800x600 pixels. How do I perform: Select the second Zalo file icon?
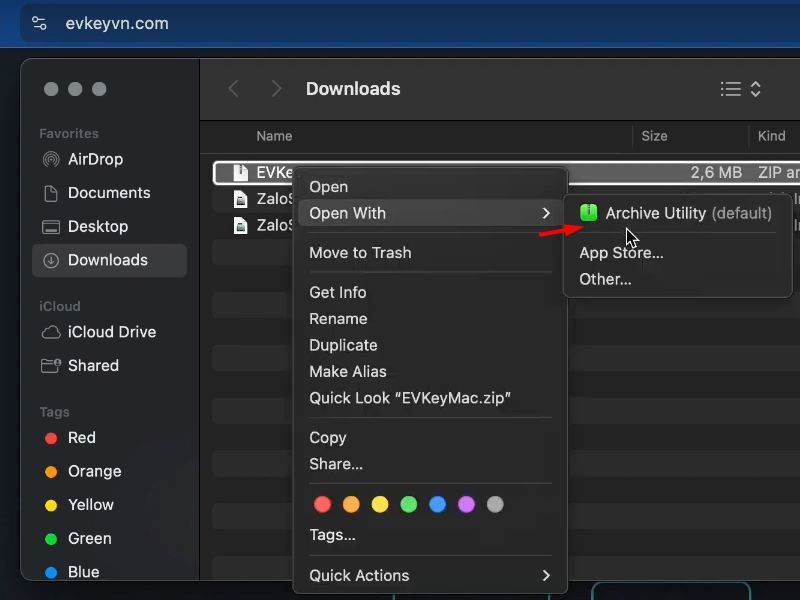(240, 225)
